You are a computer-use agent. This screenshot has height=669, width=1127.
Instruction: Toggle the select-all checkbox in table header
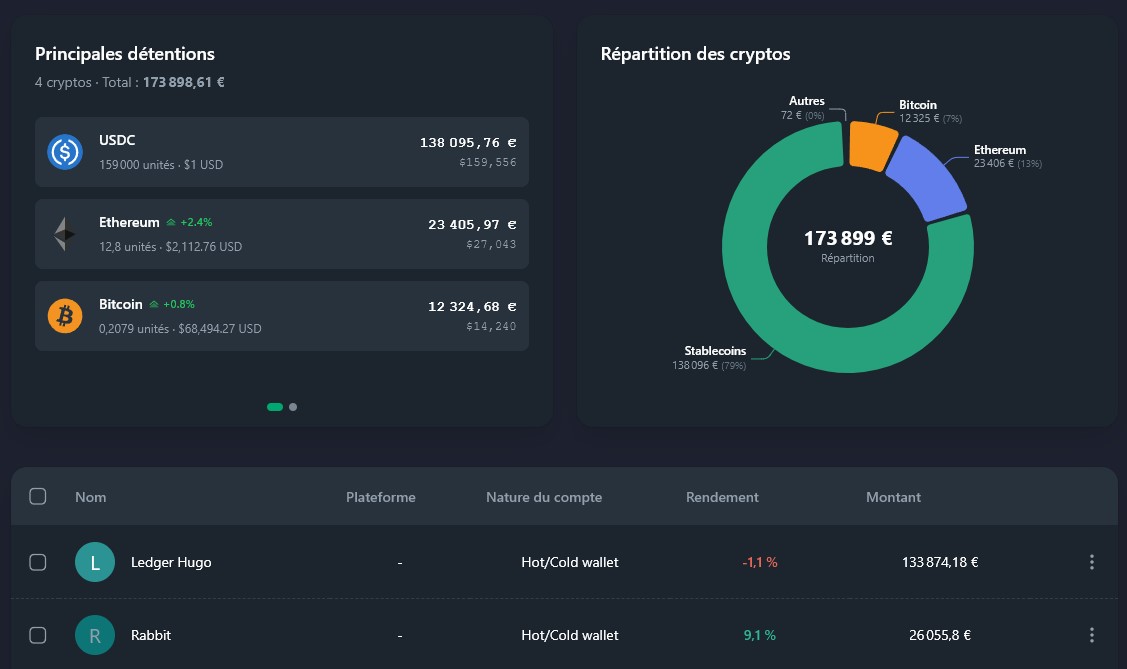(37, 495)
